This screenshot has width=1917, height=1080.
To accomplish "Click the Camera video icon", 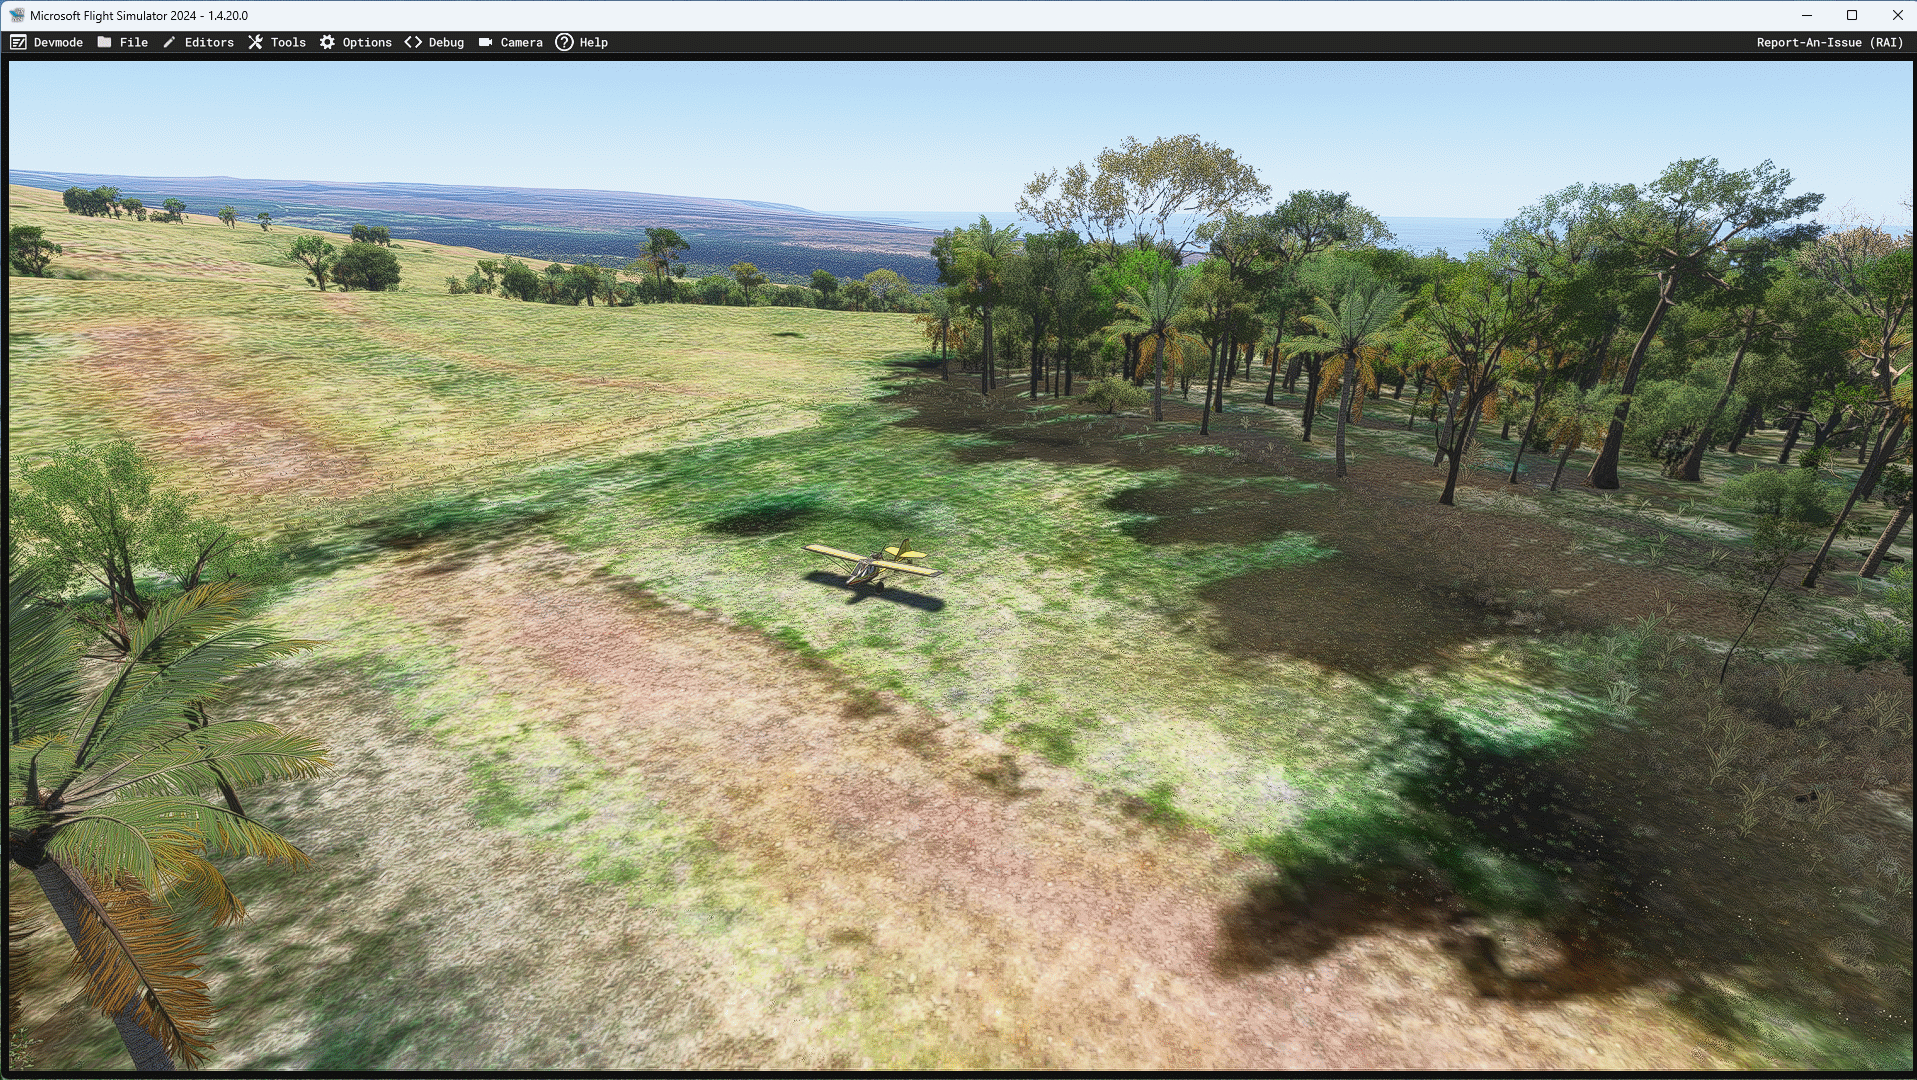I will point(486,42).
